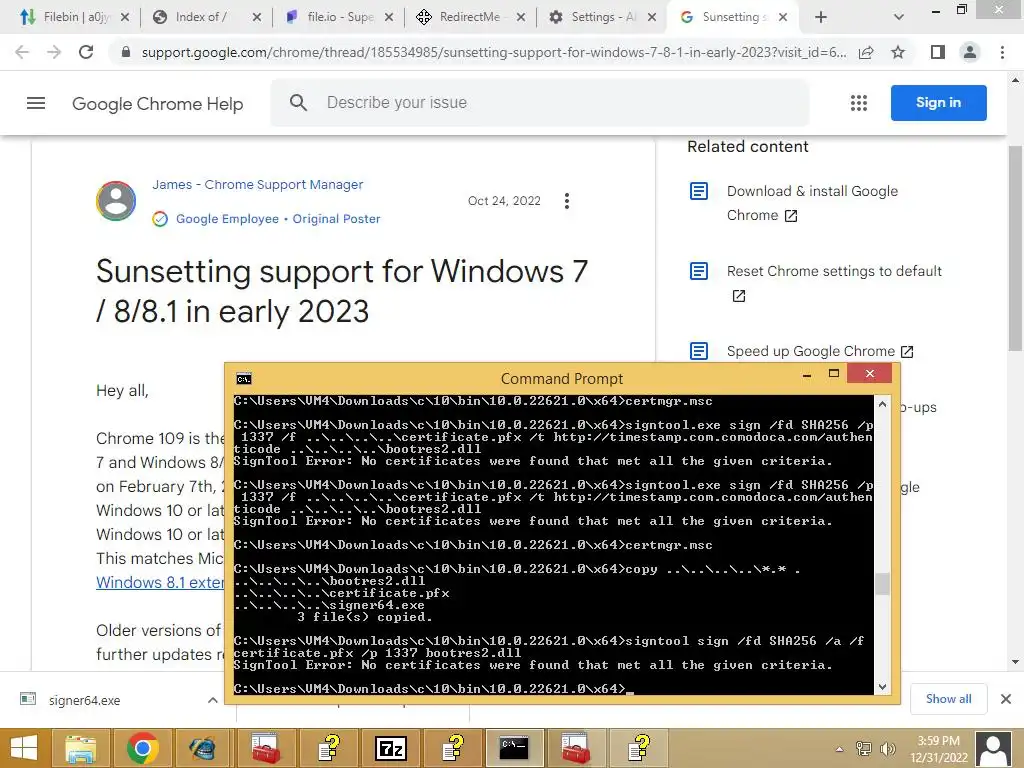Viewport: 1024px width, 768px height.
Task: Click the volume tray icon
Action: click(888, 749)
